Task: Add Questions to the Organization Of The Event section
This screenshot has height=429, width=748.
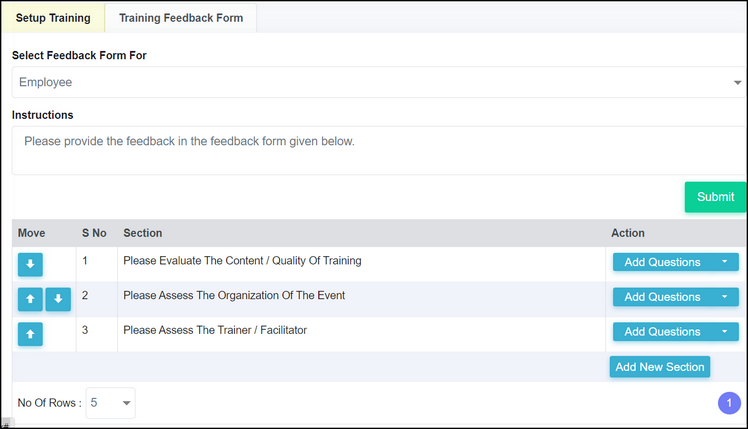Action: tap(662, 297)
